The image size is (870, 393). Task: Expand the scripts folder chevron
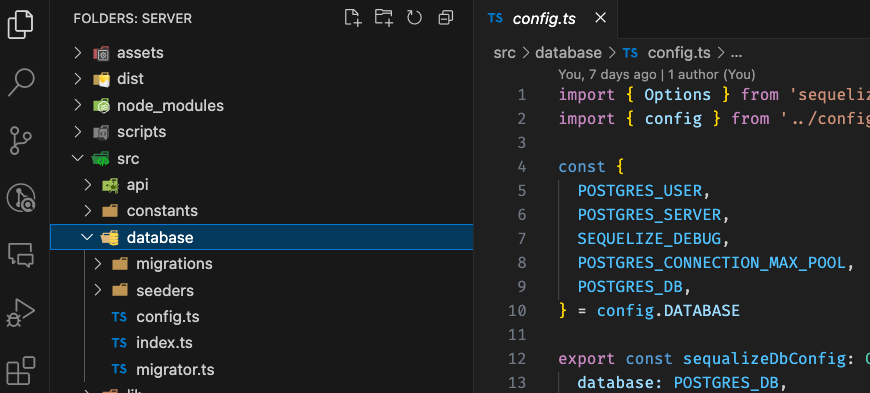78,132
